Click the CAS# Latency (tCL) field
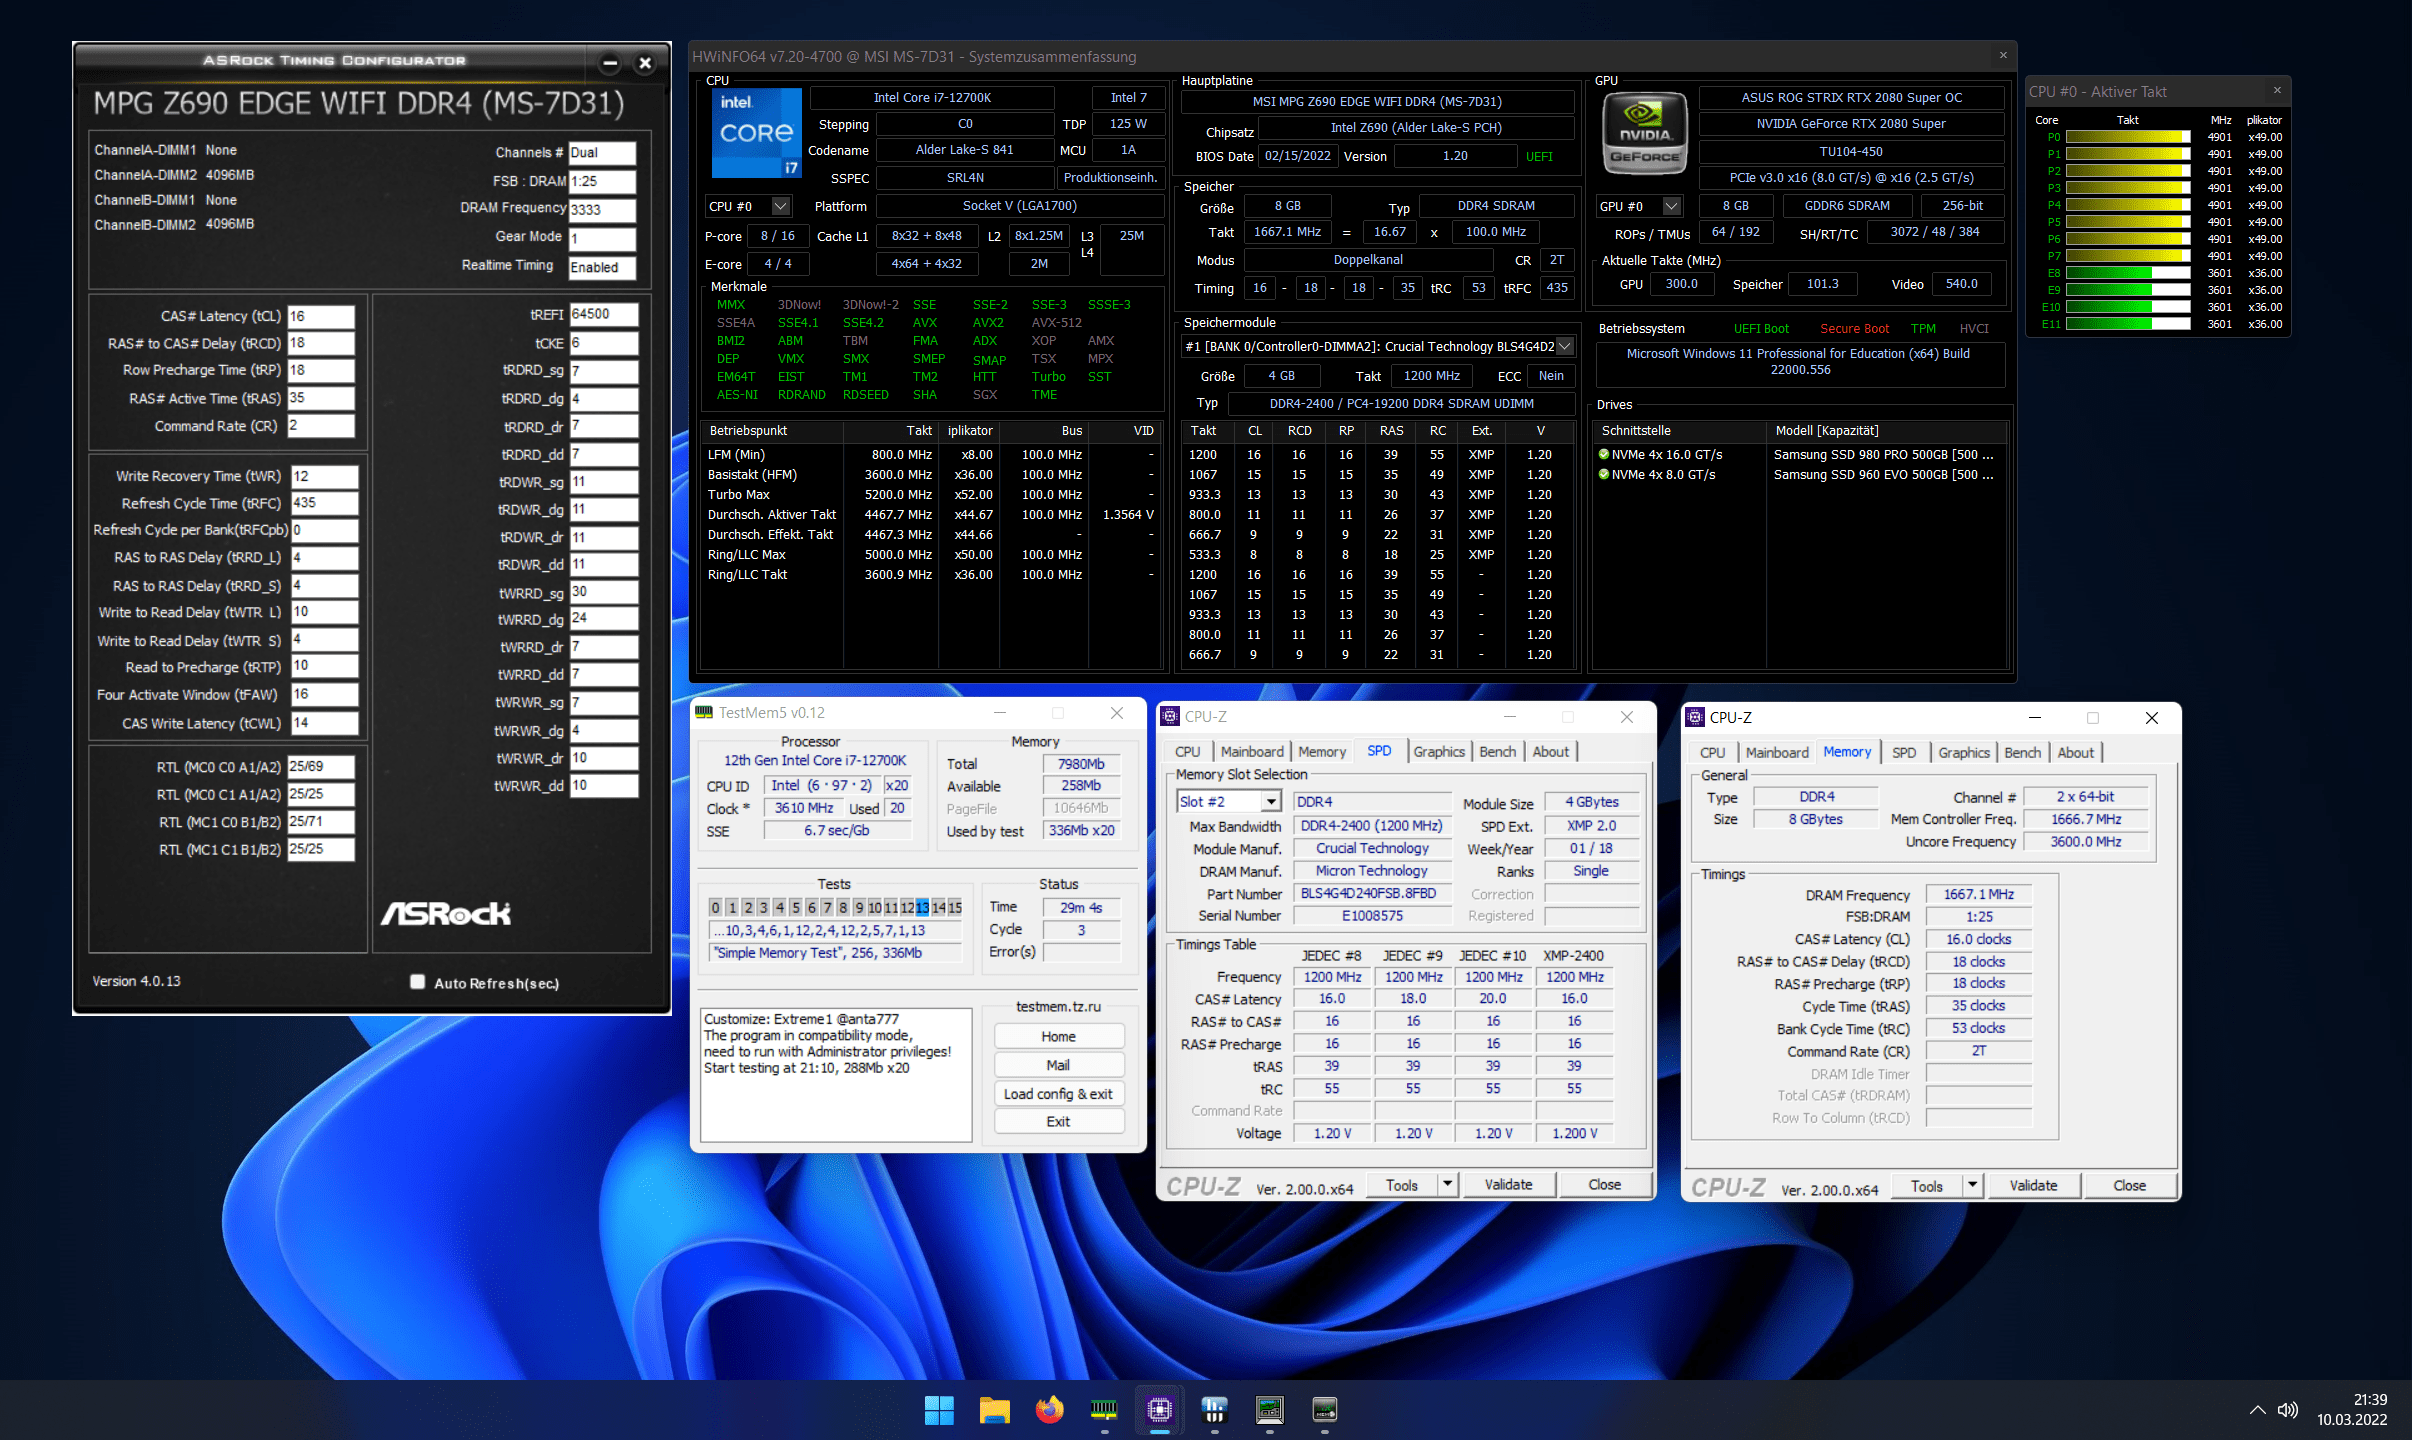 click(x=321, y=316)
